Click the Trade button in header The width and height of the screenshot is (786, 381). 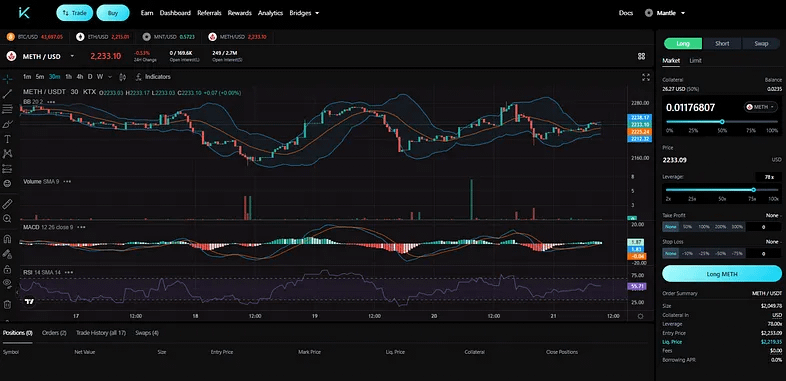(x=75, y=13)
